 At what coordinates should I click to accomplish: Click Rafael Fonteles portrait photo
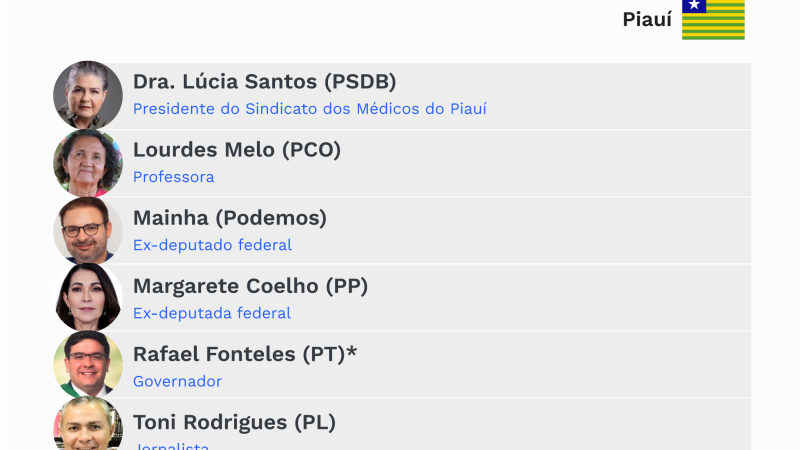(88, 365)
